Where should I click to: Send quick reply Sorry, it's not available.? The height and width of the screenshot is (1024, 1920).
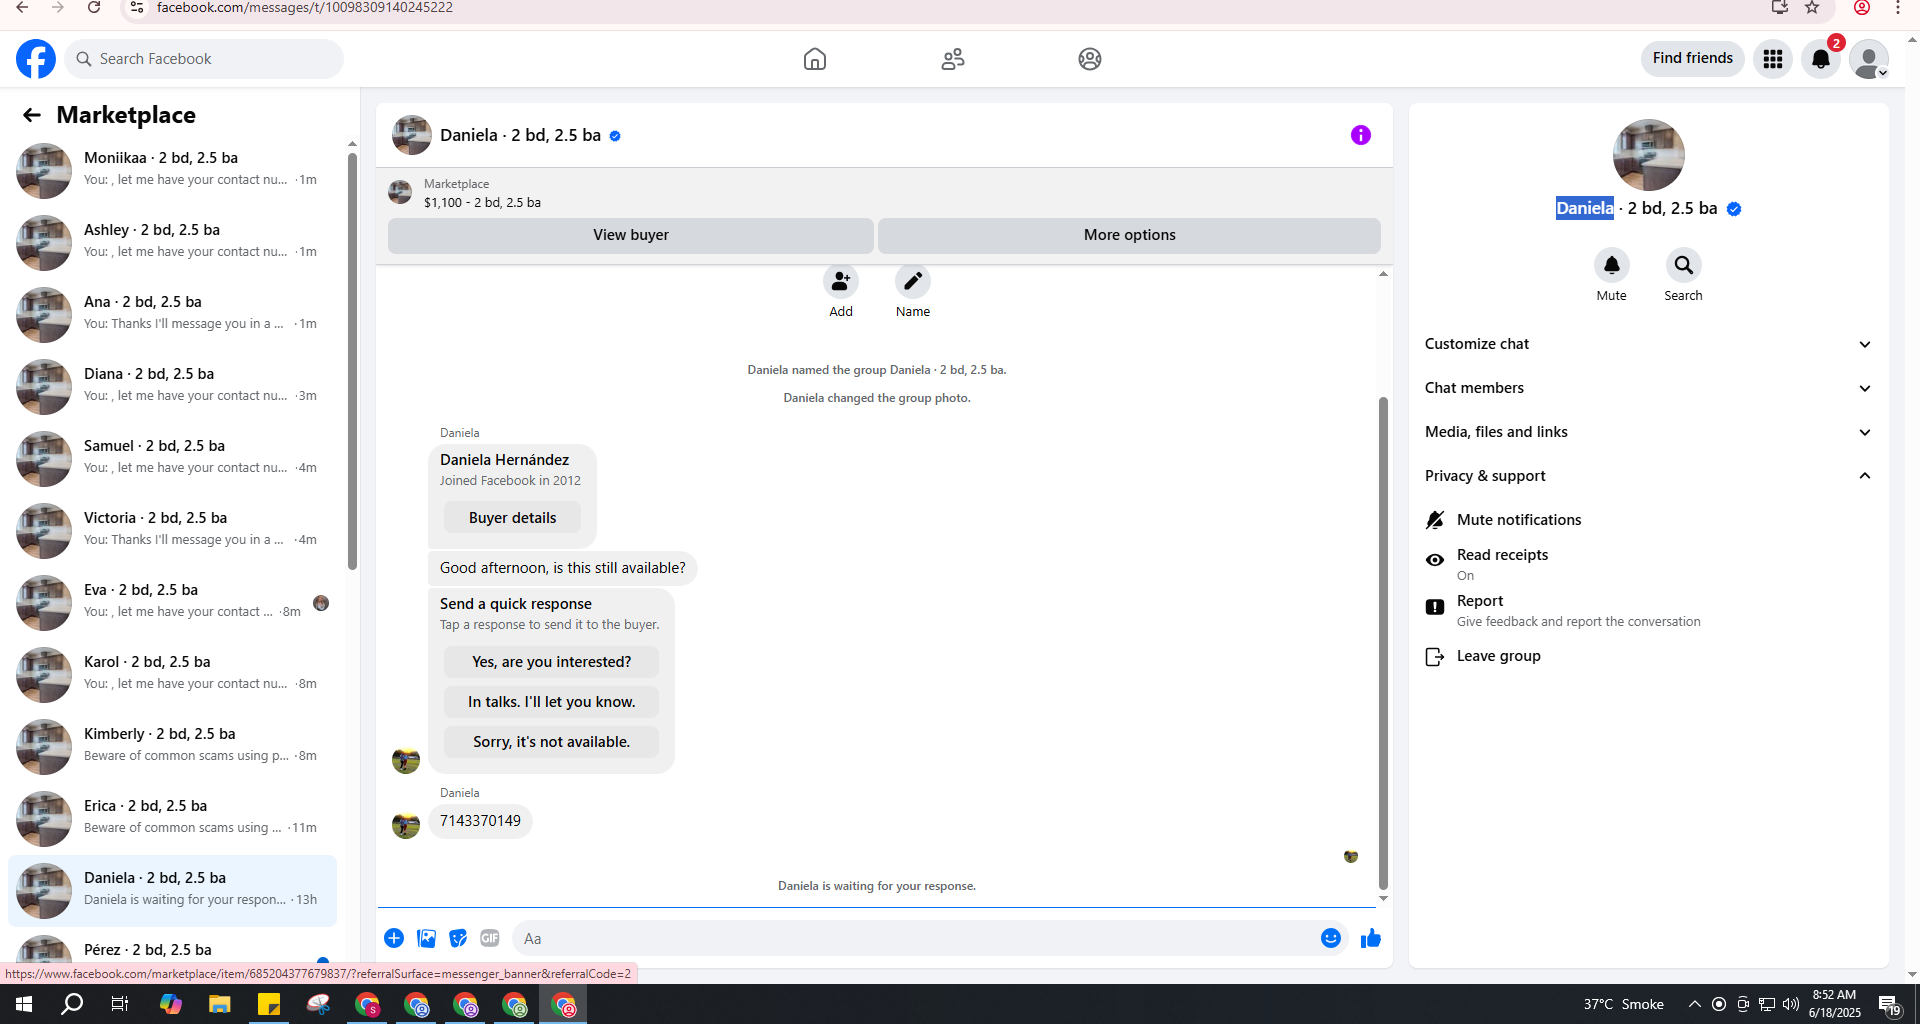click(x=551, y=742)
